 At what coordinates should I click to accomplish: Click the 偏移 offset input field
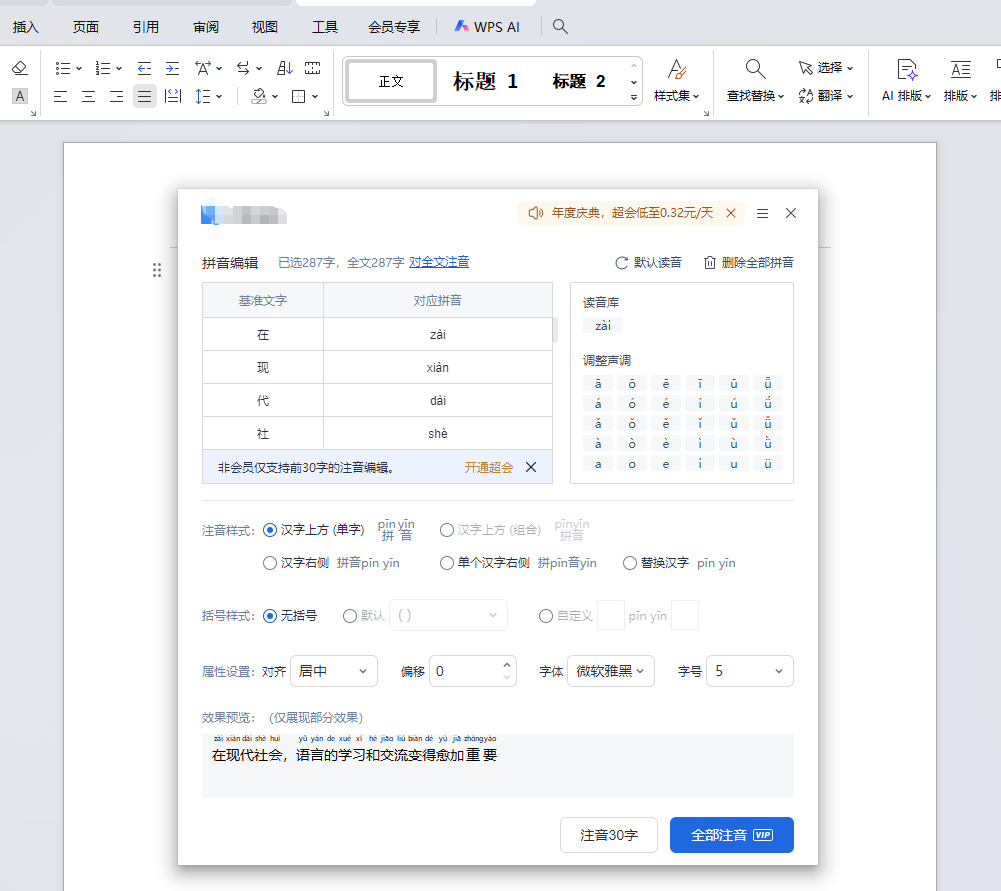(465, 671)
